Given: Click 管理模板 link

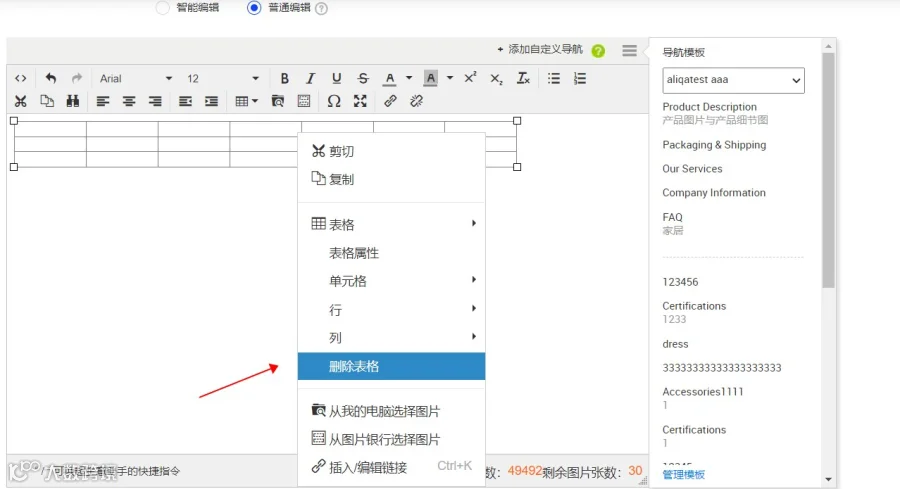Looking at the screenshot, I should click(x=684, y=475).
